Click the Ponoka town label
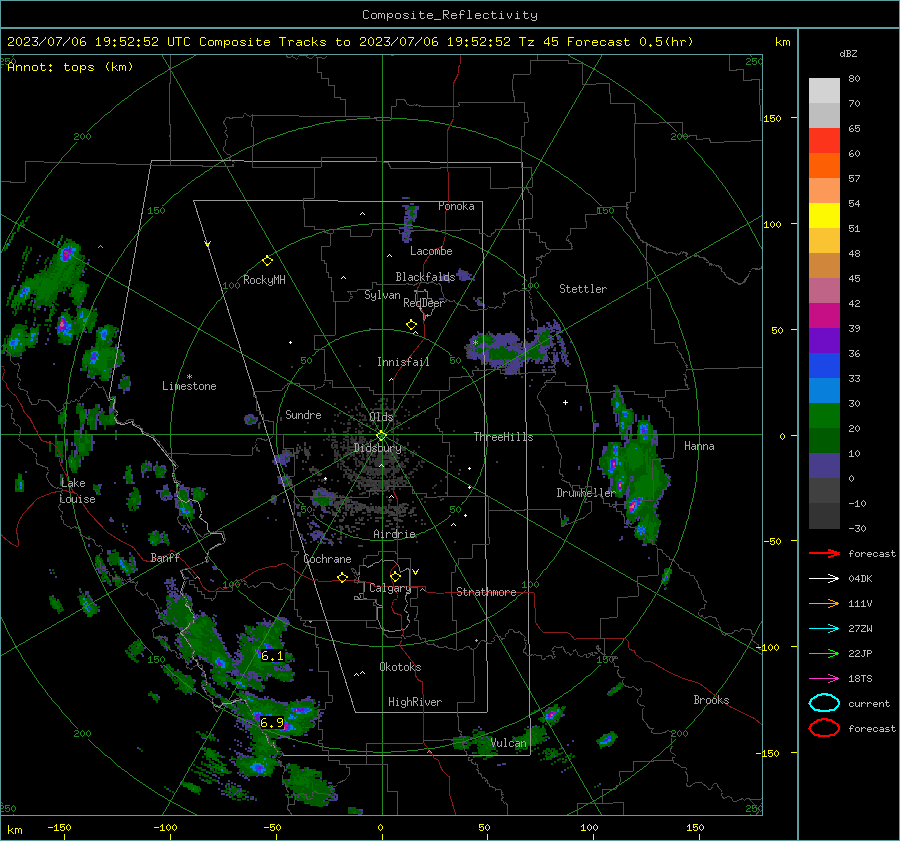 coord(456,206)
